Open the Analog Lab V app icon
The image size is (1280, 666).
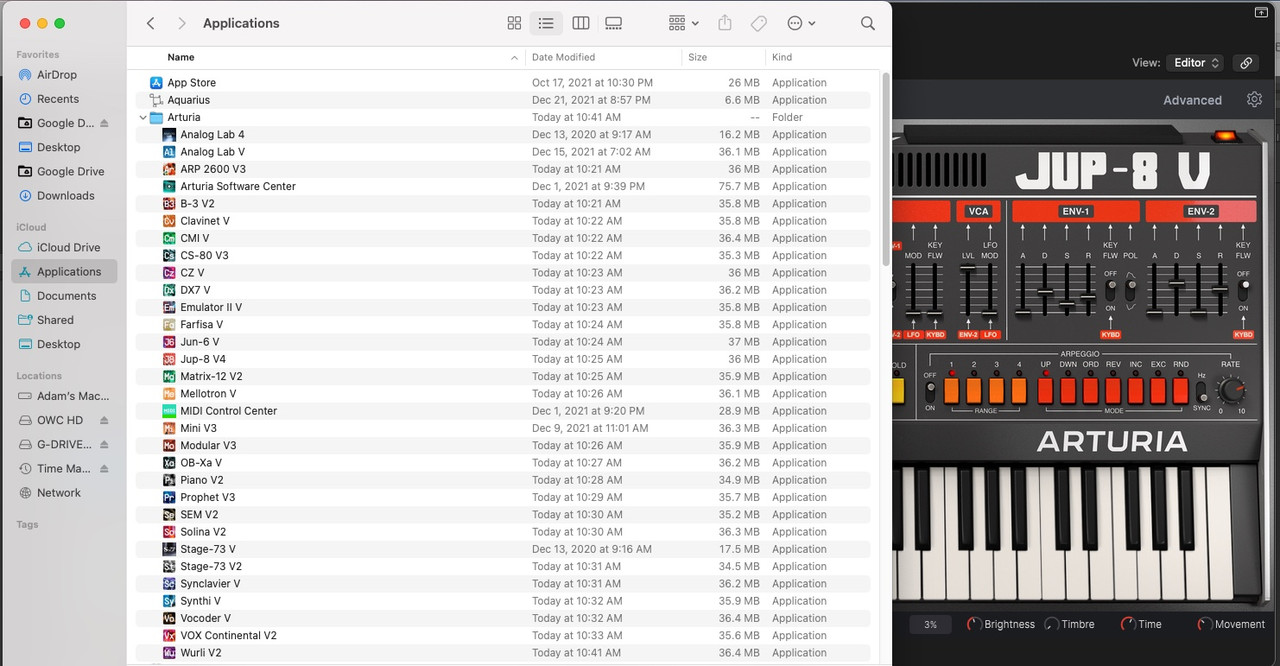point(169,152)
